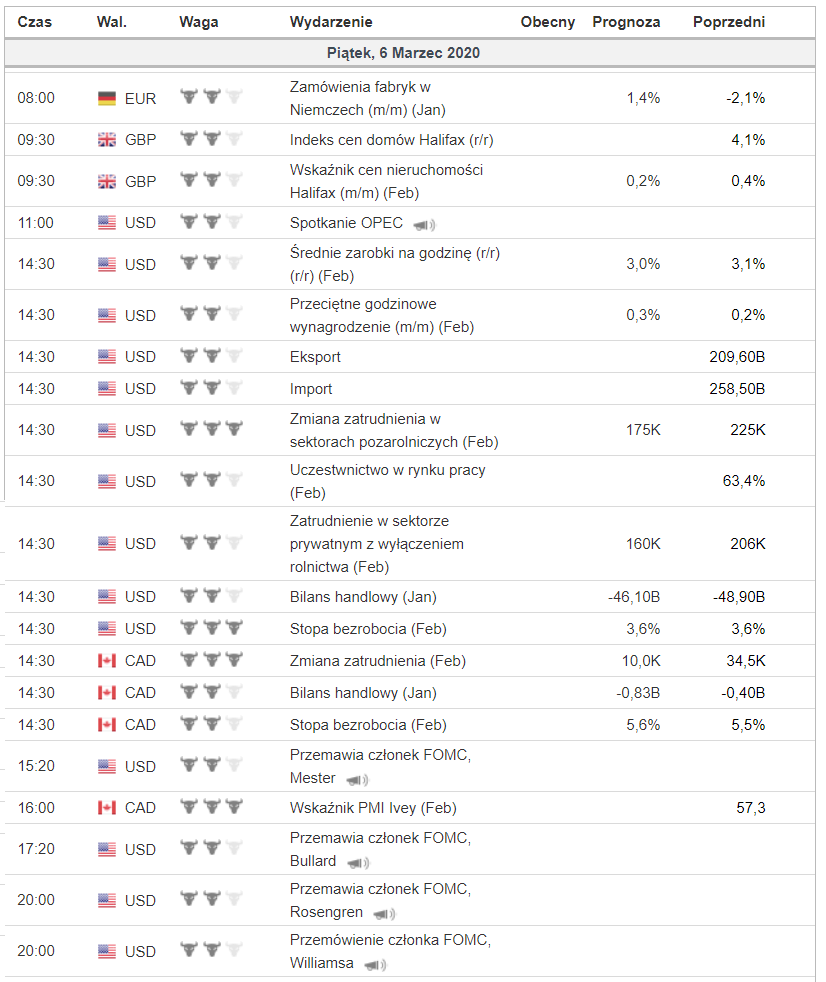Click bull importance icons for Stopa bezrobocia USD row
This screenshot has height=982, width=826.
click(211, 628)
